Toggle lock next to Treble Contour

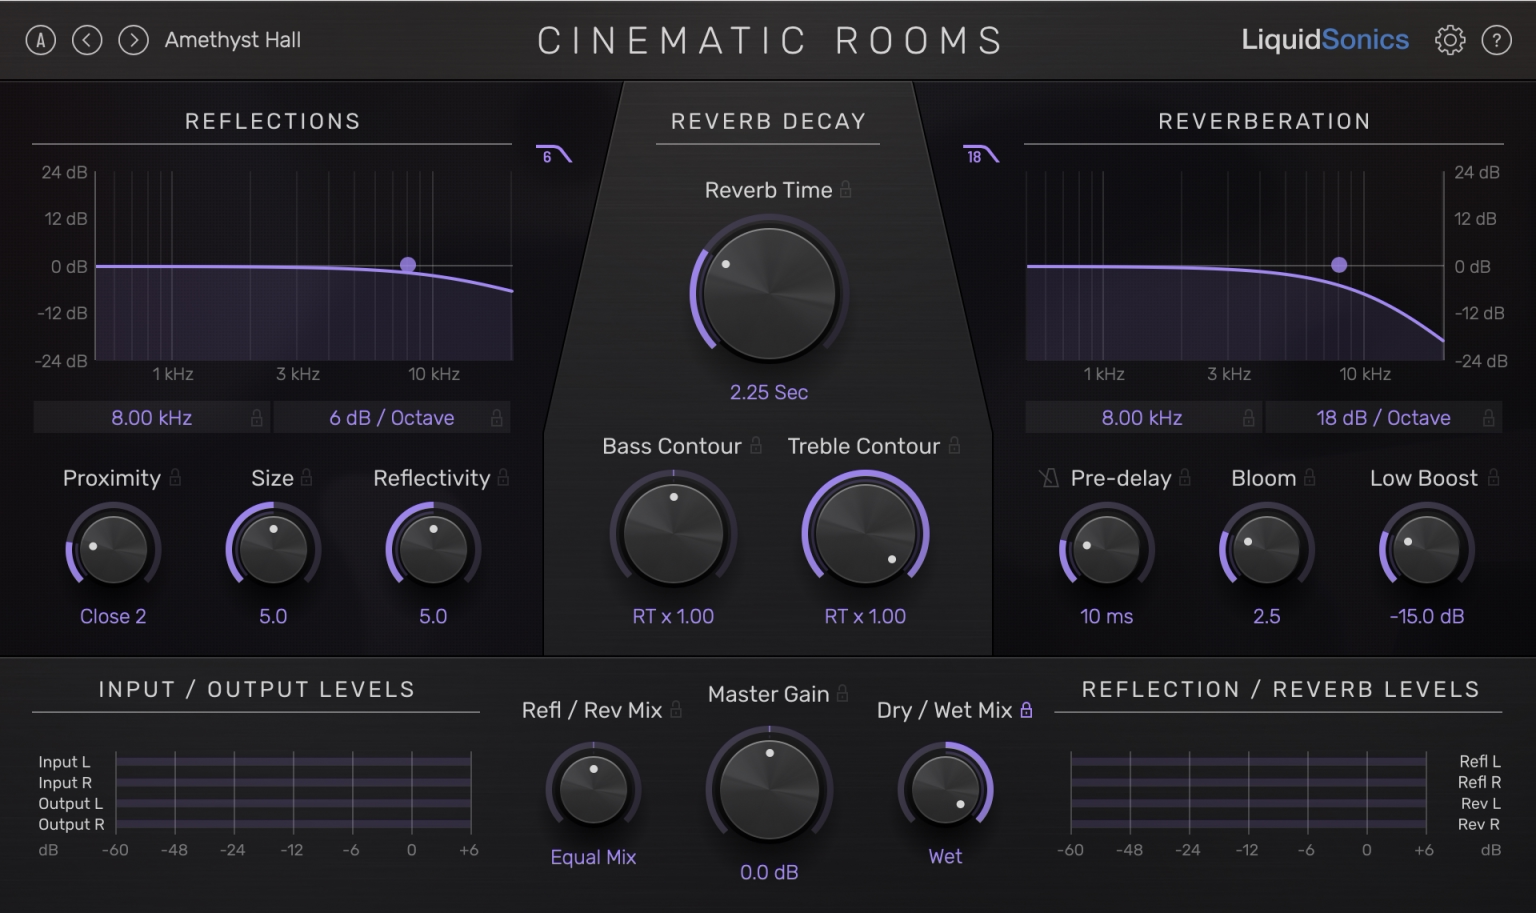(954, 445)
